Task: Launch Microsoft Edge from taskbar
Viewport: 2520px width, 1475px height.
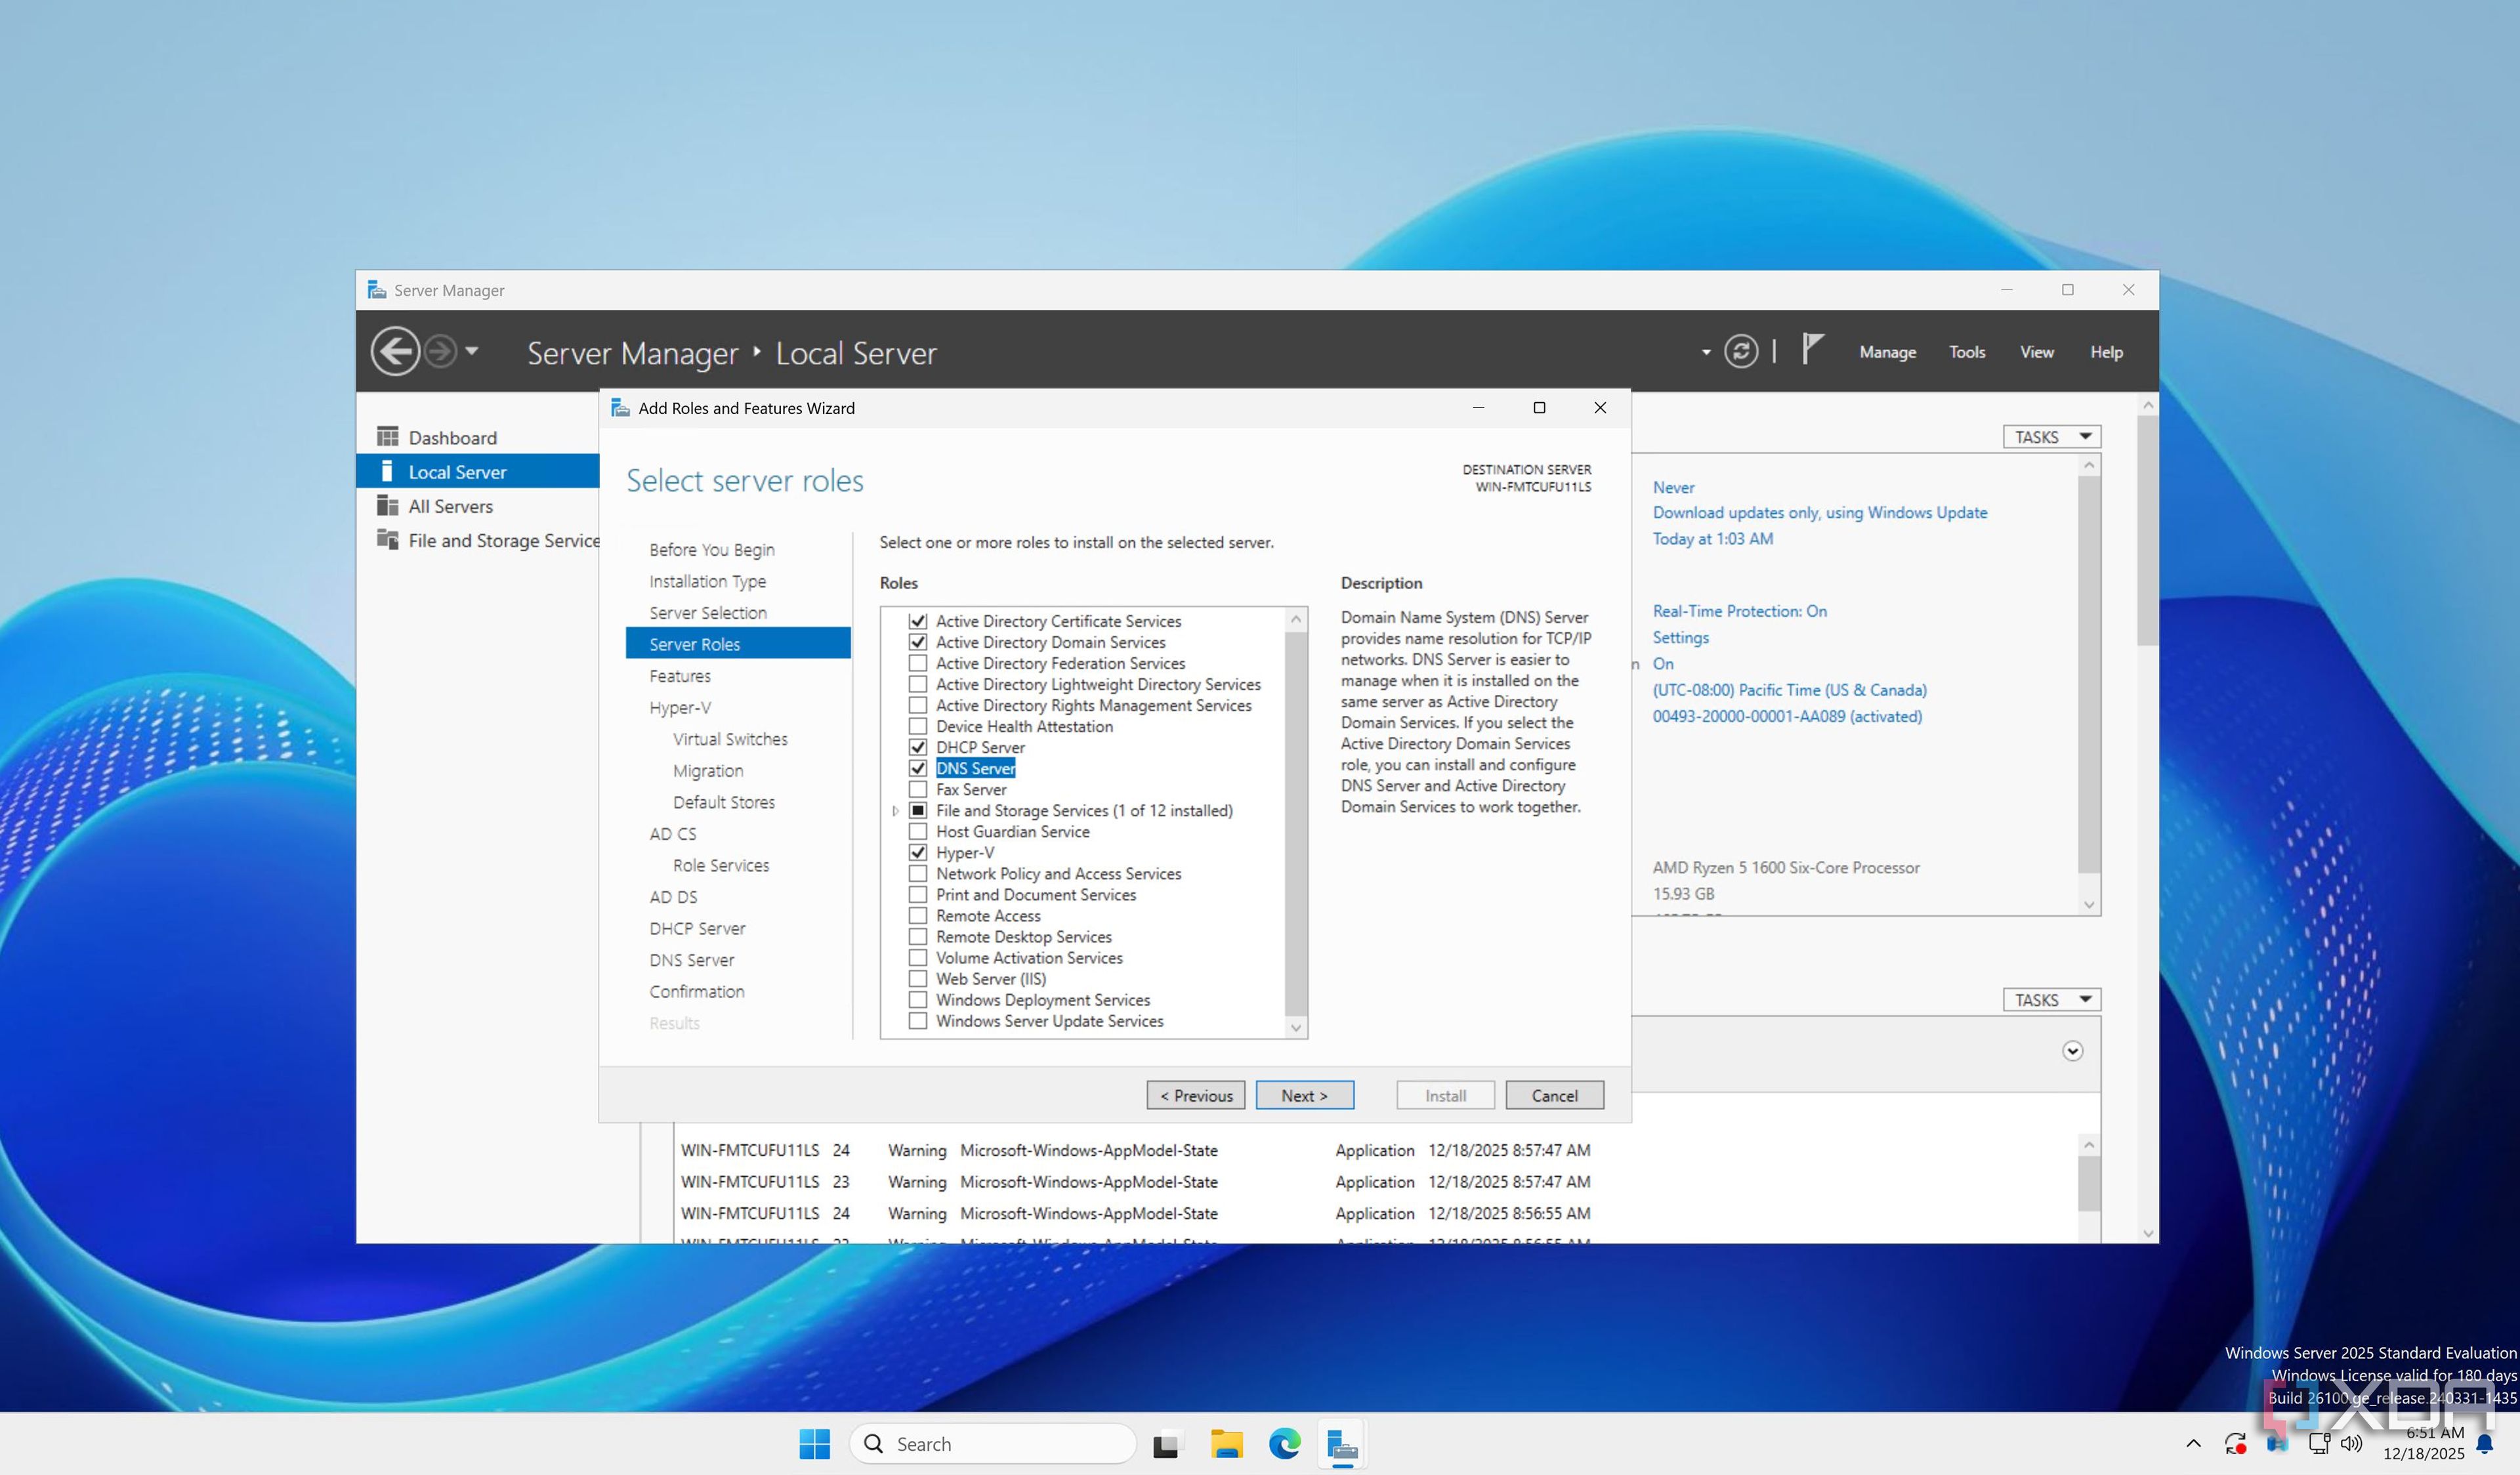Action: (1284, 1443)
